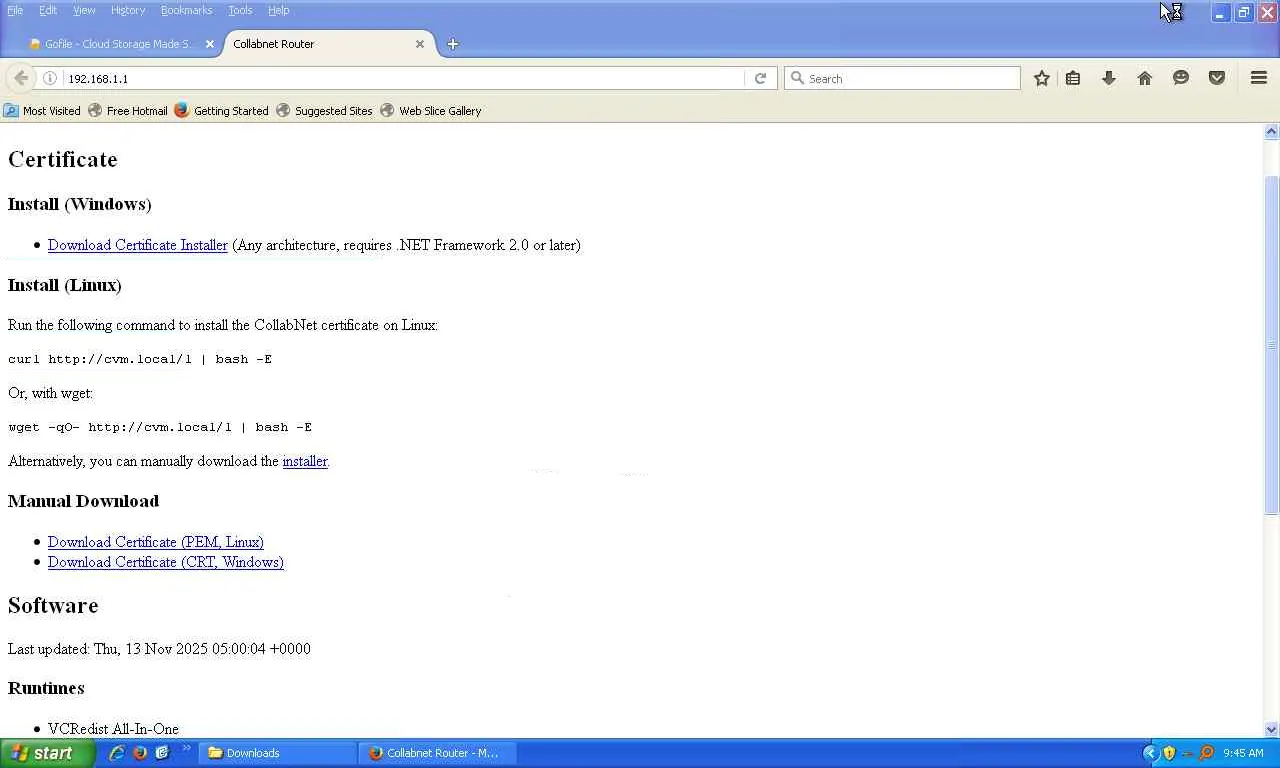Click the page scrollbar down arrow
The width and height of the screenshot is (1280, 768).
pyautogui.click(x=1272, y=730)
